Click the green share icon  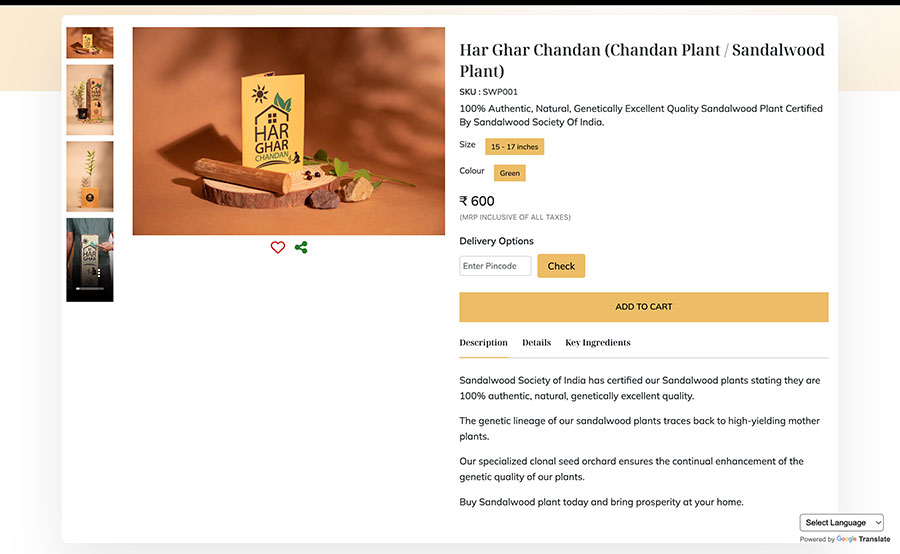pos(301,247)
